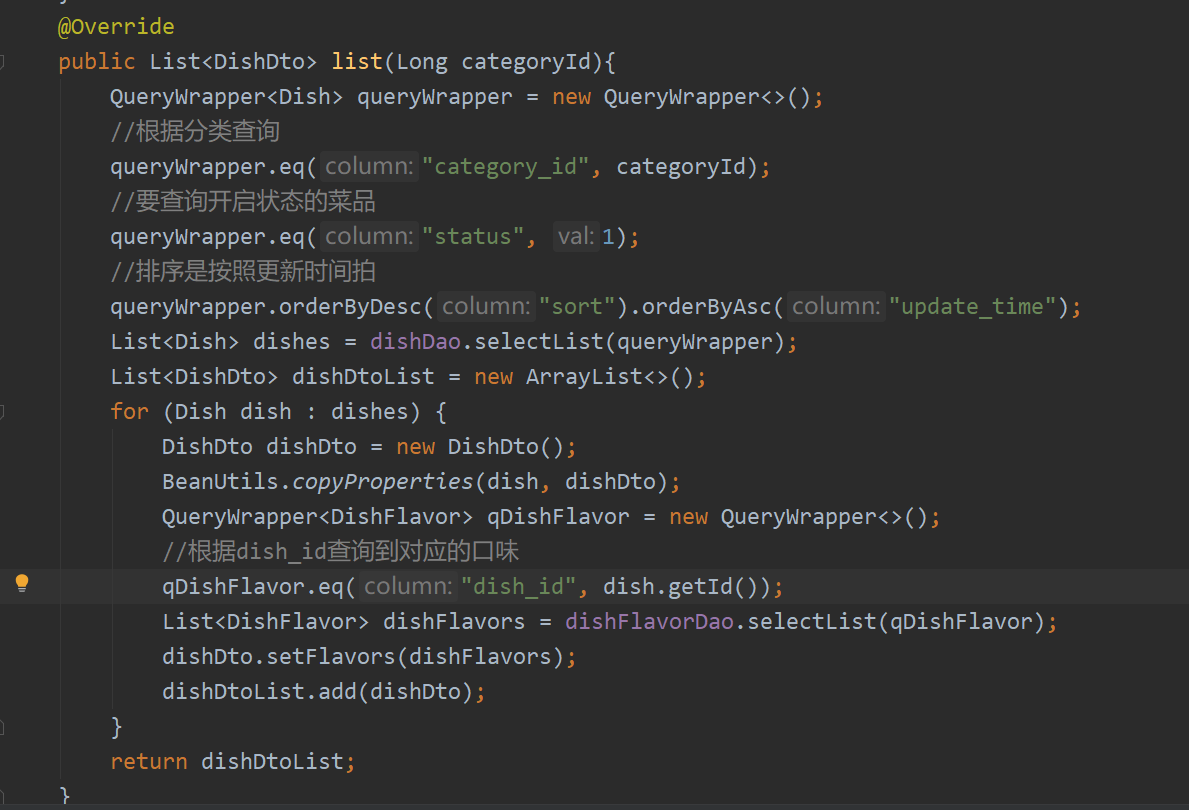Screen dimensions: 1189x810
Task: Click the orderByAsc method call
Action: tap(707, 306)
